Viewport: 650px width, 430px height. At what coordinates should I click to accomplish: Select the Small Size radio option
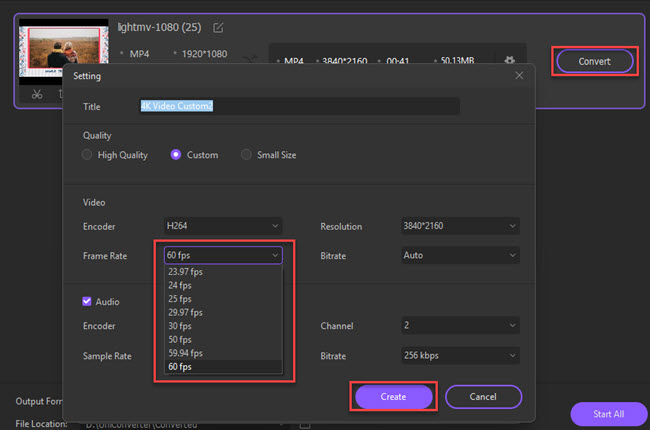click(246, 155)
